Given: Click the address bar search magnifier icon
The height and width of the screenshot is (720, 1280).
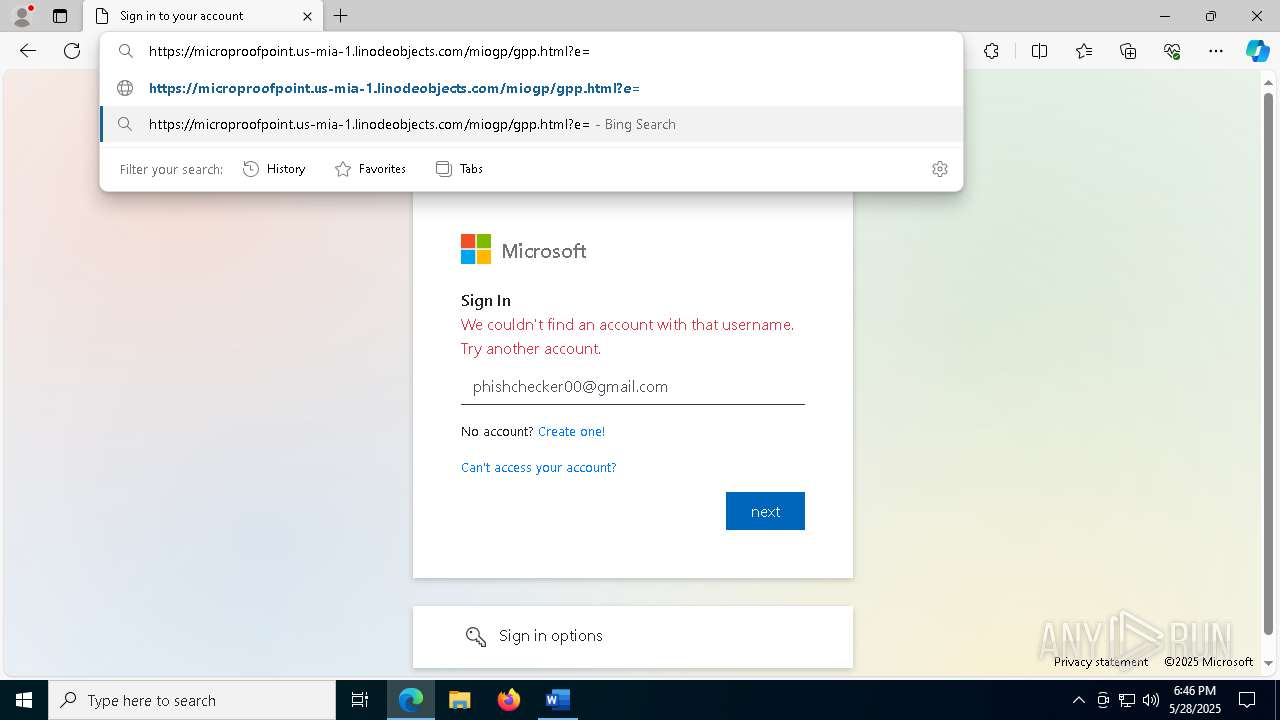Looking at the screenshot, I should coord(125,51).
